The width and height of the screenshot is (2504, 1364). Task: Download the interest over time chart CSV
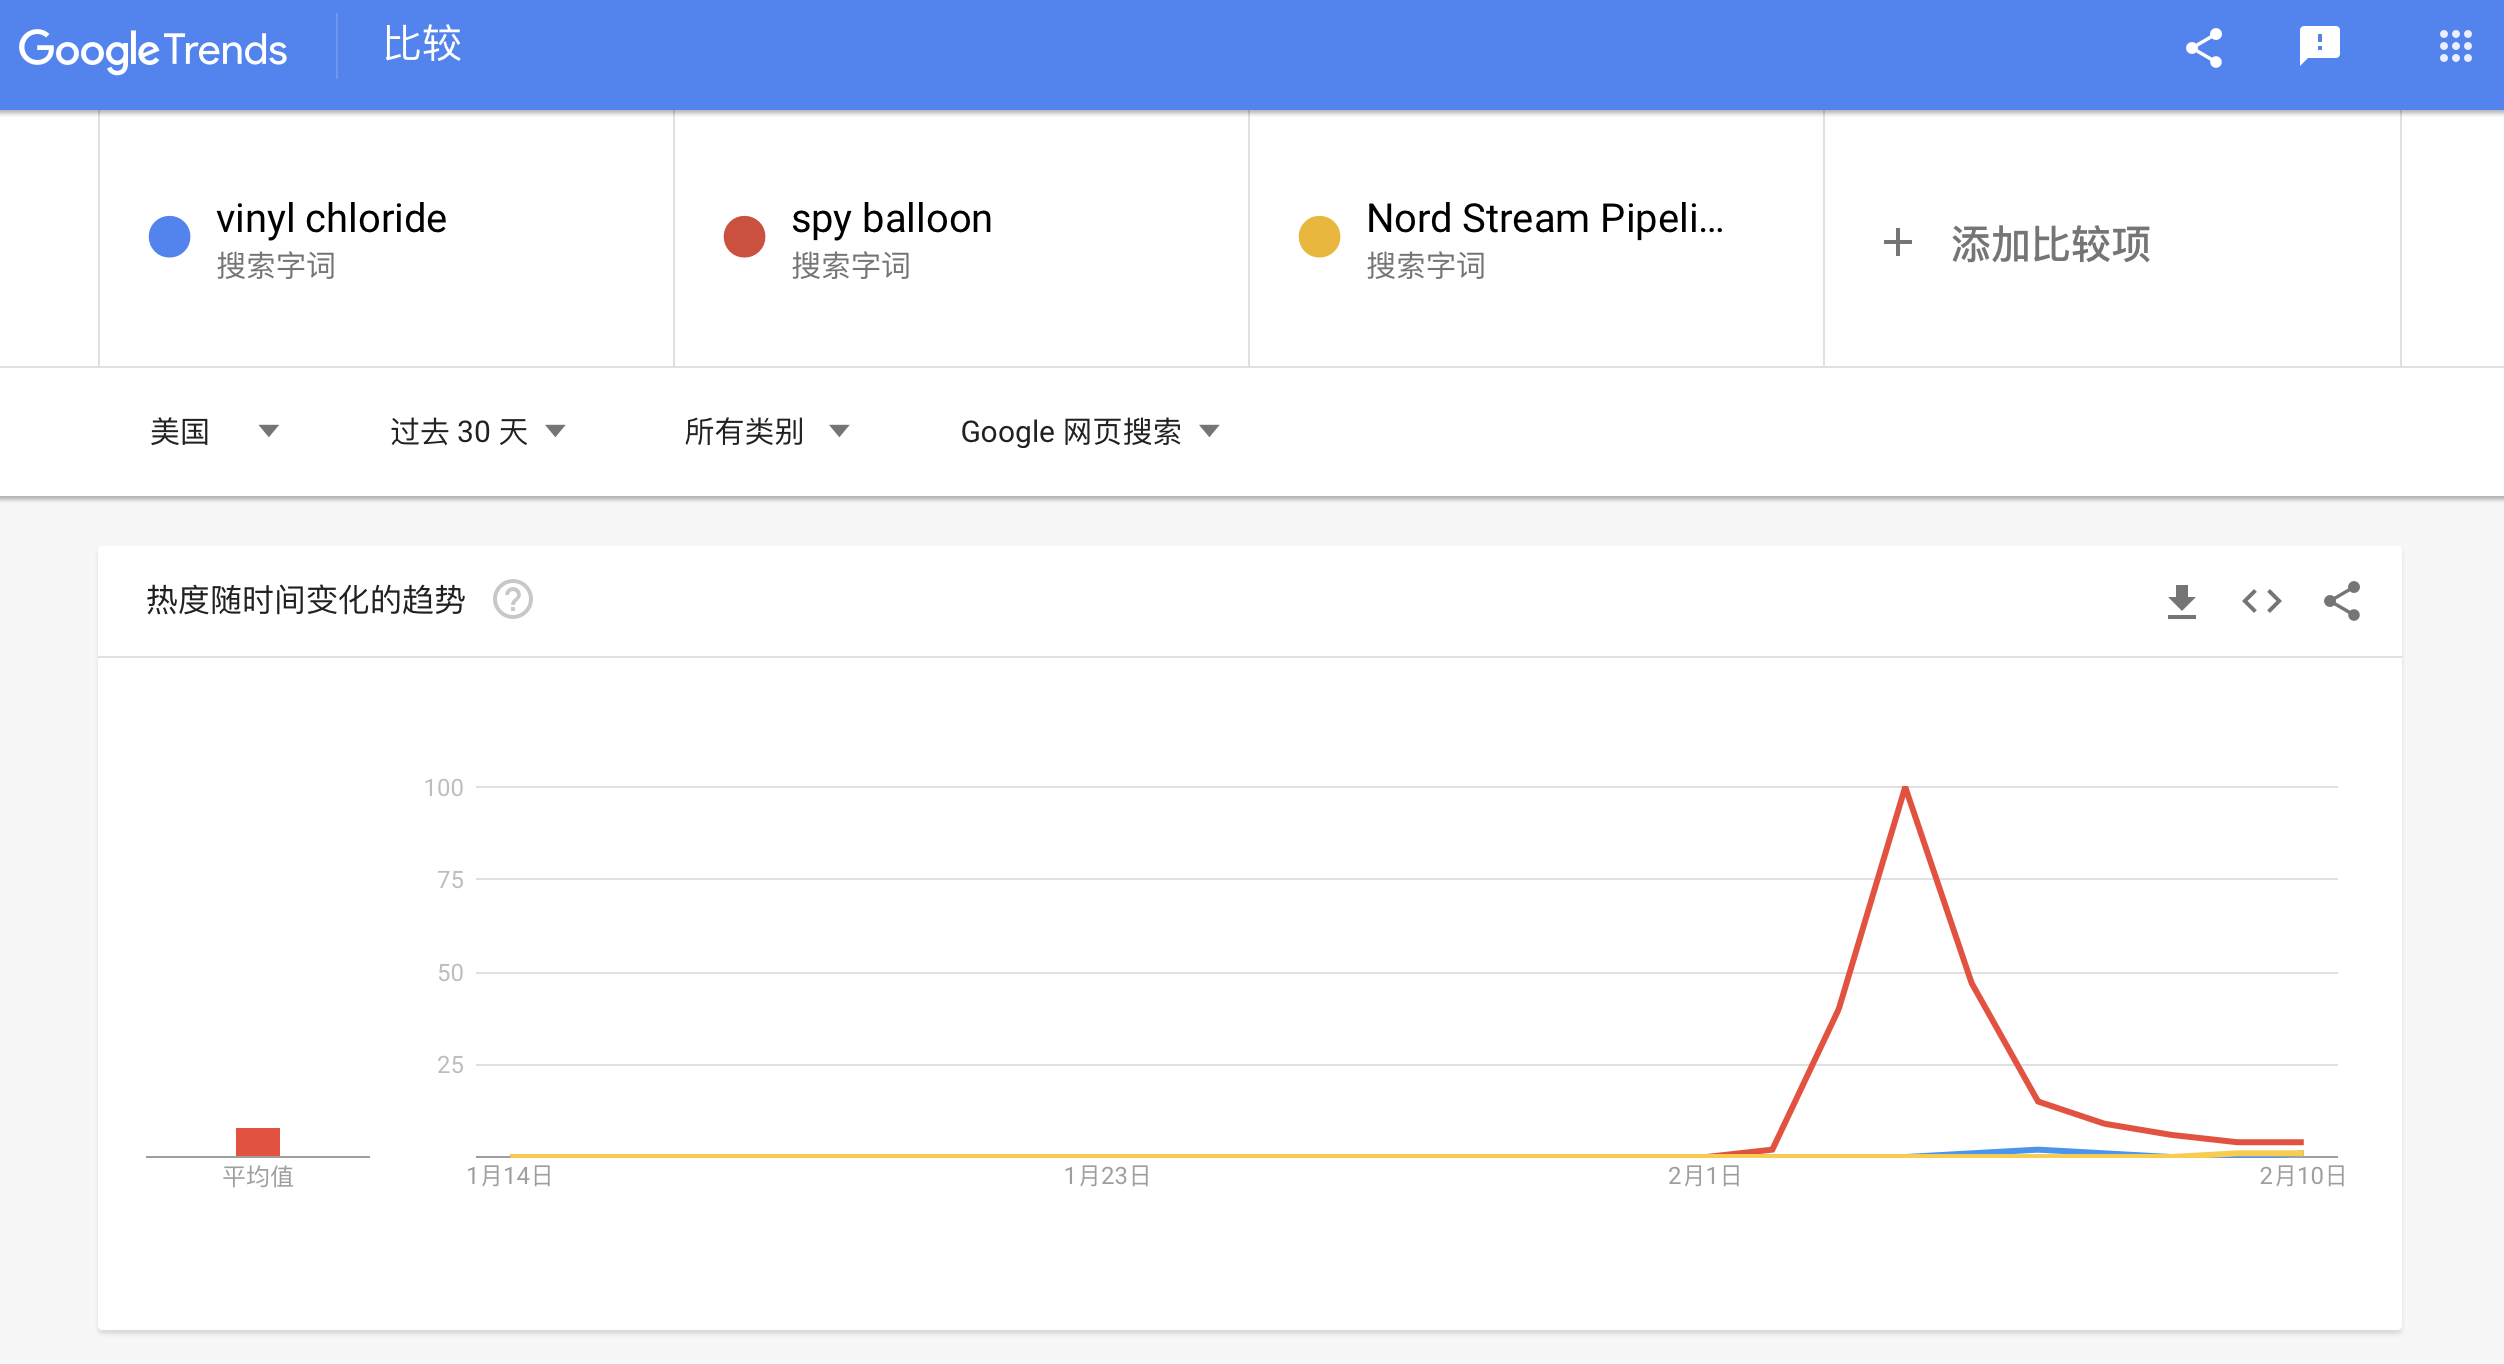tap(2181, 601)
